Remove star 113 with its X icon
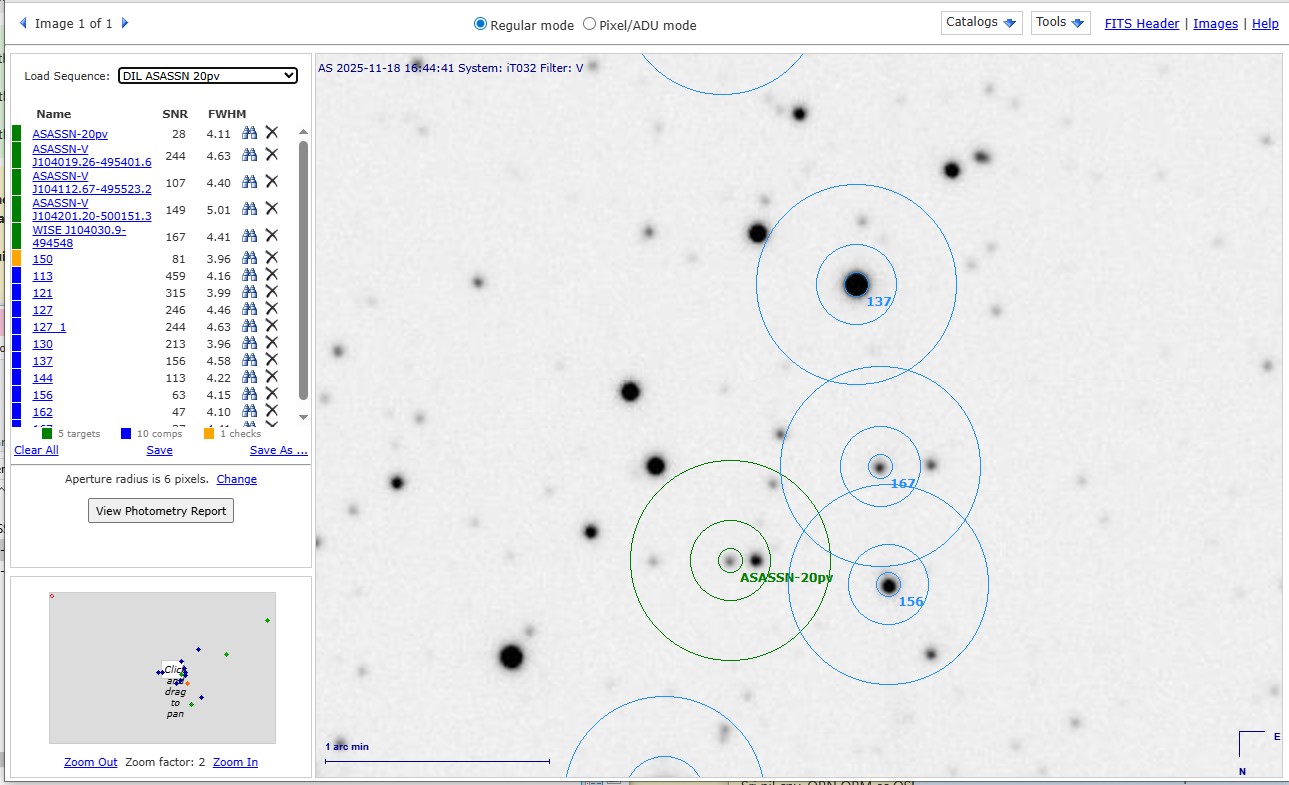 pos(271,275)
